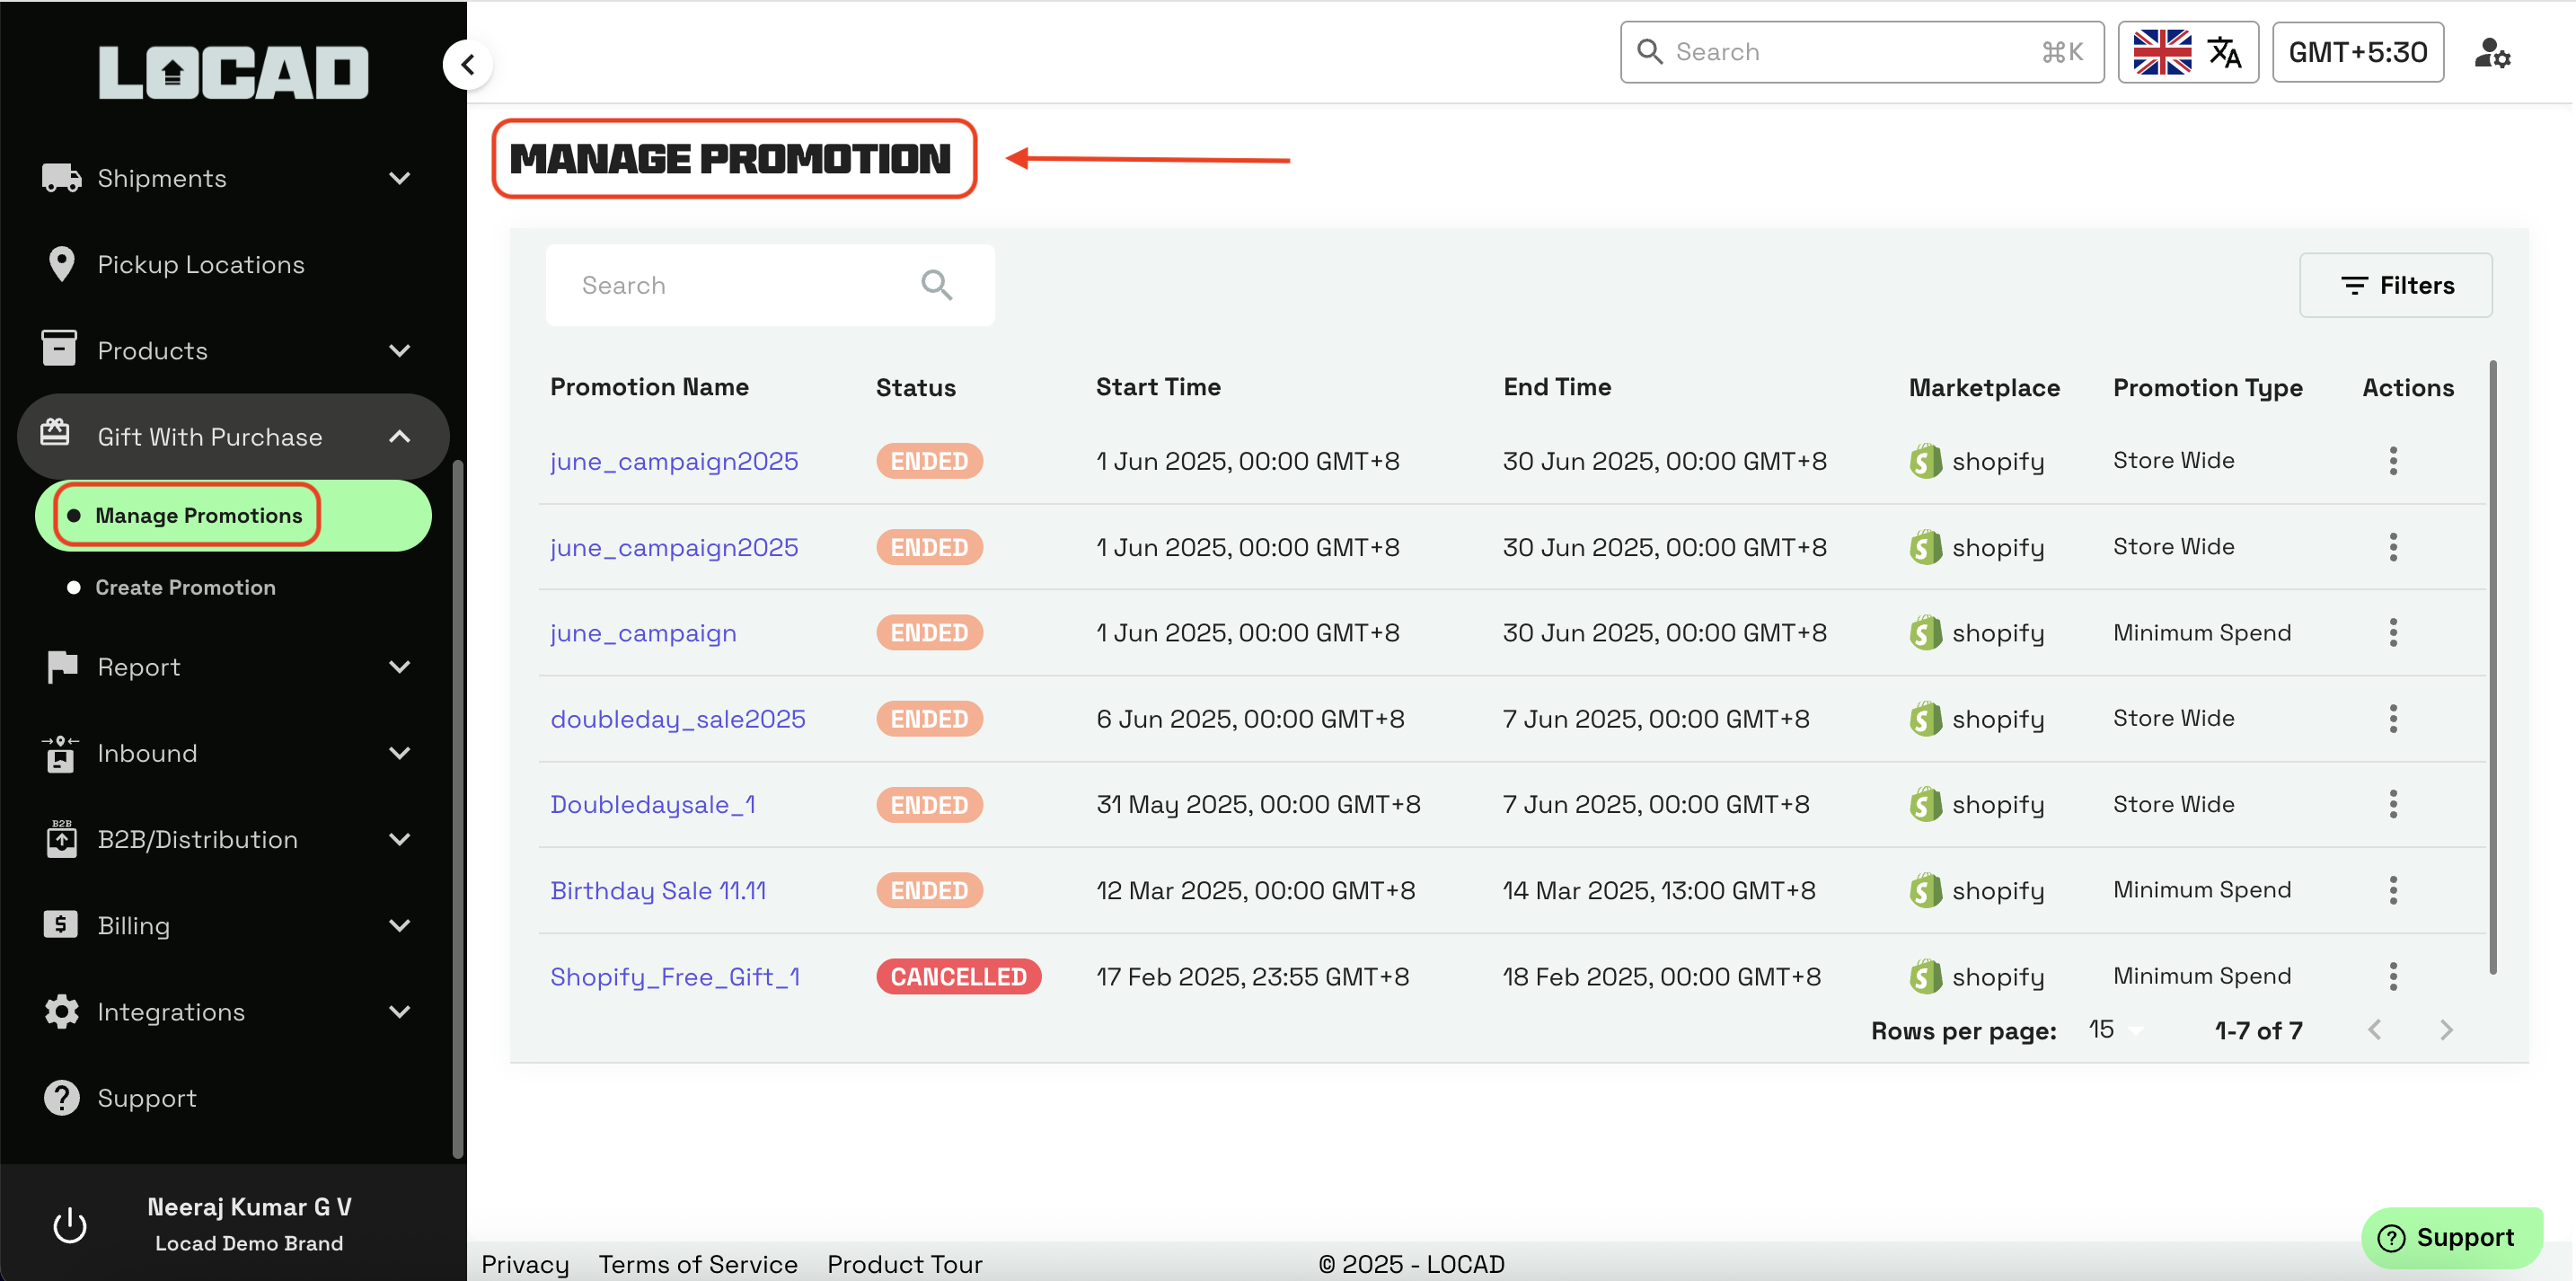Open june_campaign promotion link
Screen dimensions: 2576x1281
pos(643,633)
